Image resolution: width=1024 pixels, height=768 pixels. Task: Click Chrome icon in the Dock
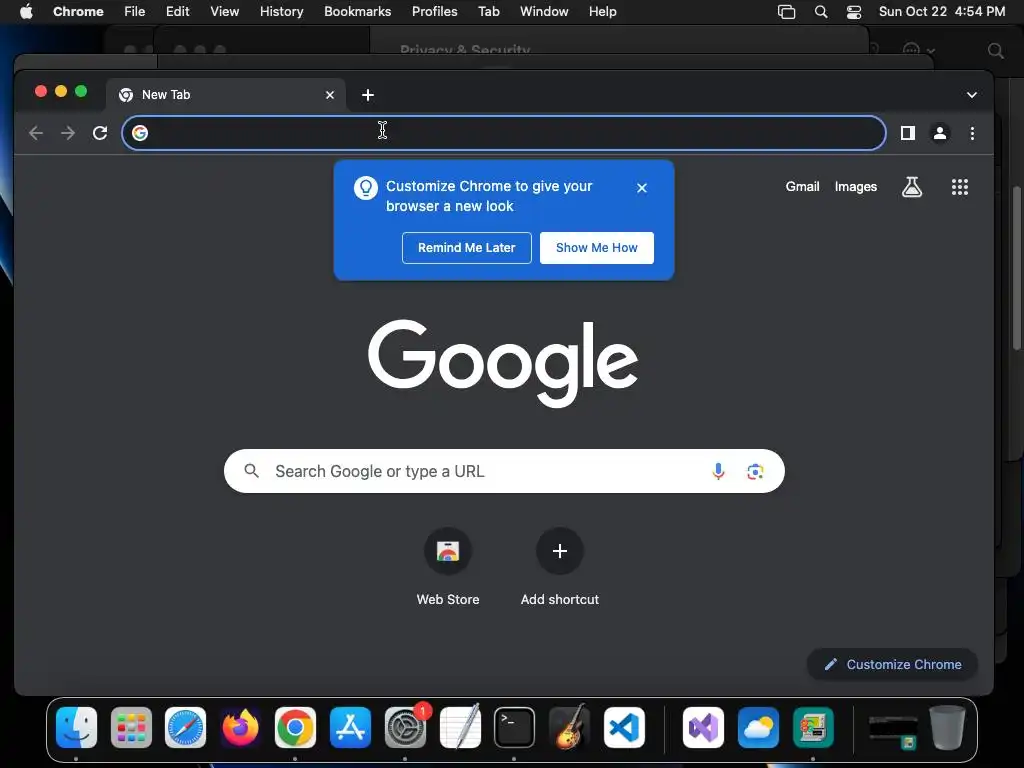point(295,728)
